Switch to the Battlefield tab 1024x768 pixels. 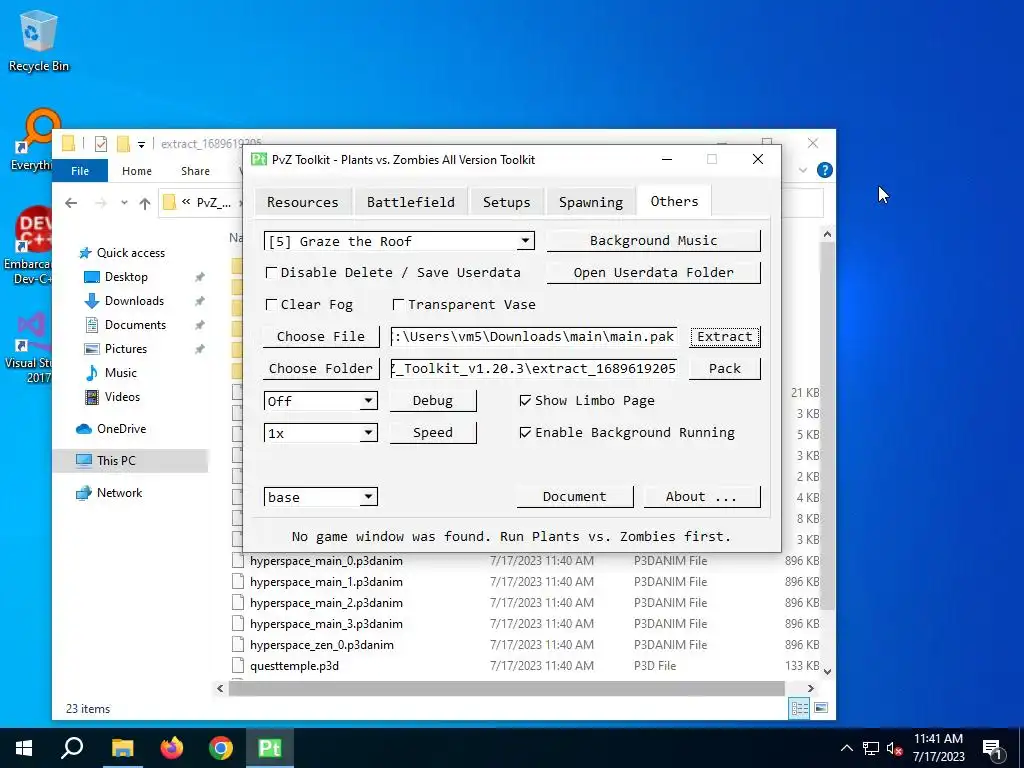(411, 202)
